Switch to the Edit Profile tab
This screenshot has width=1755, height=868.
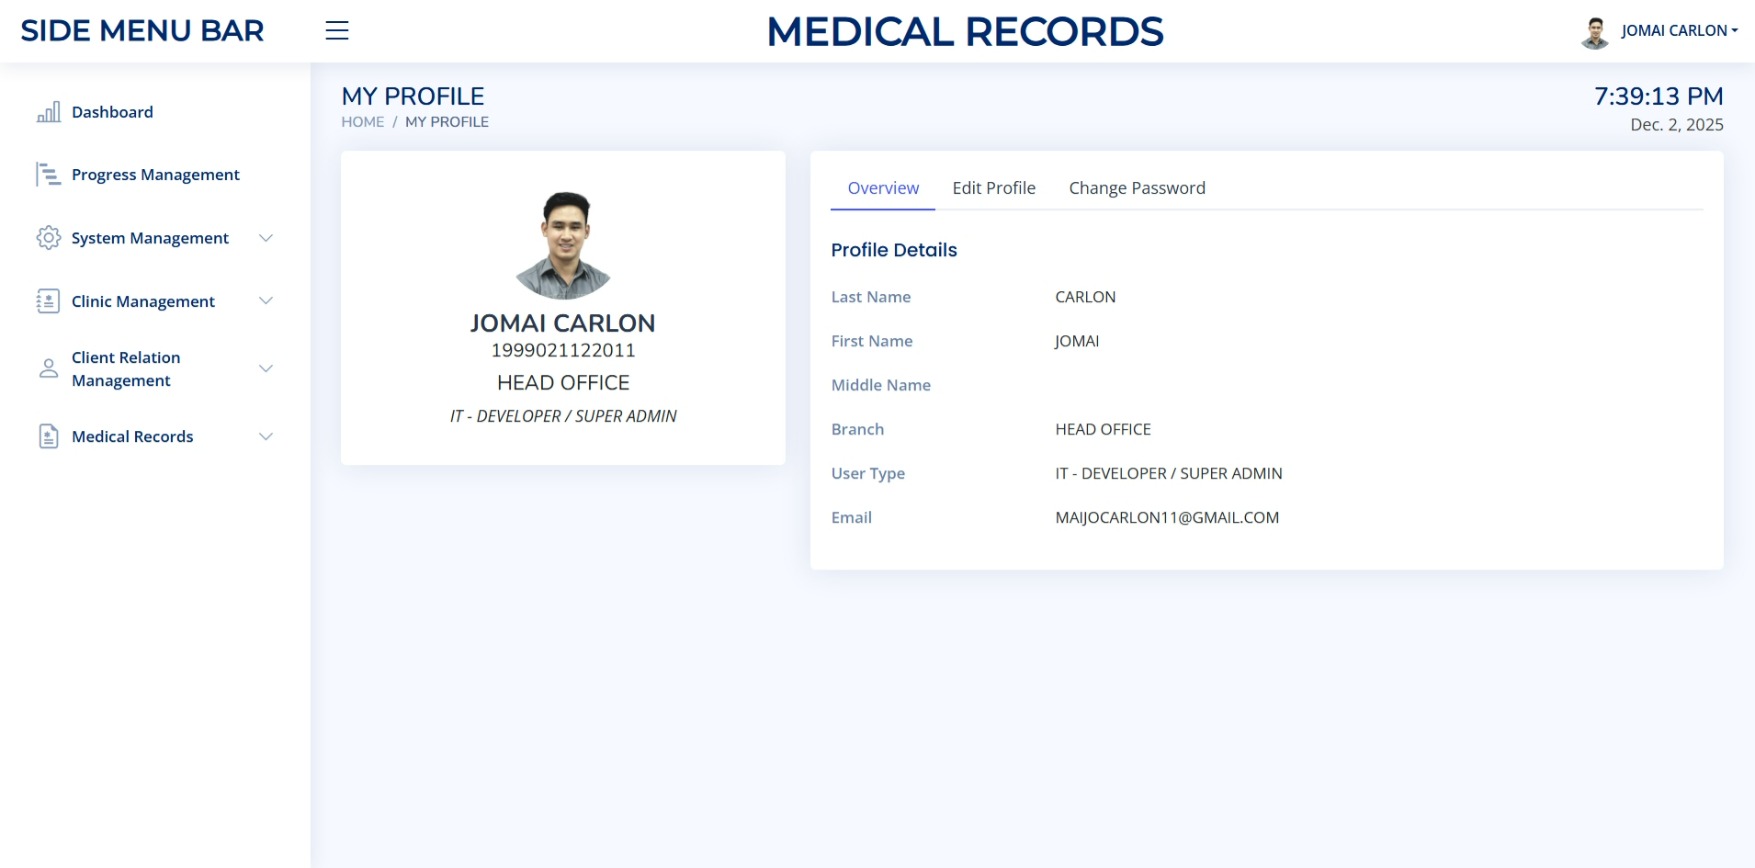point(993,188)
